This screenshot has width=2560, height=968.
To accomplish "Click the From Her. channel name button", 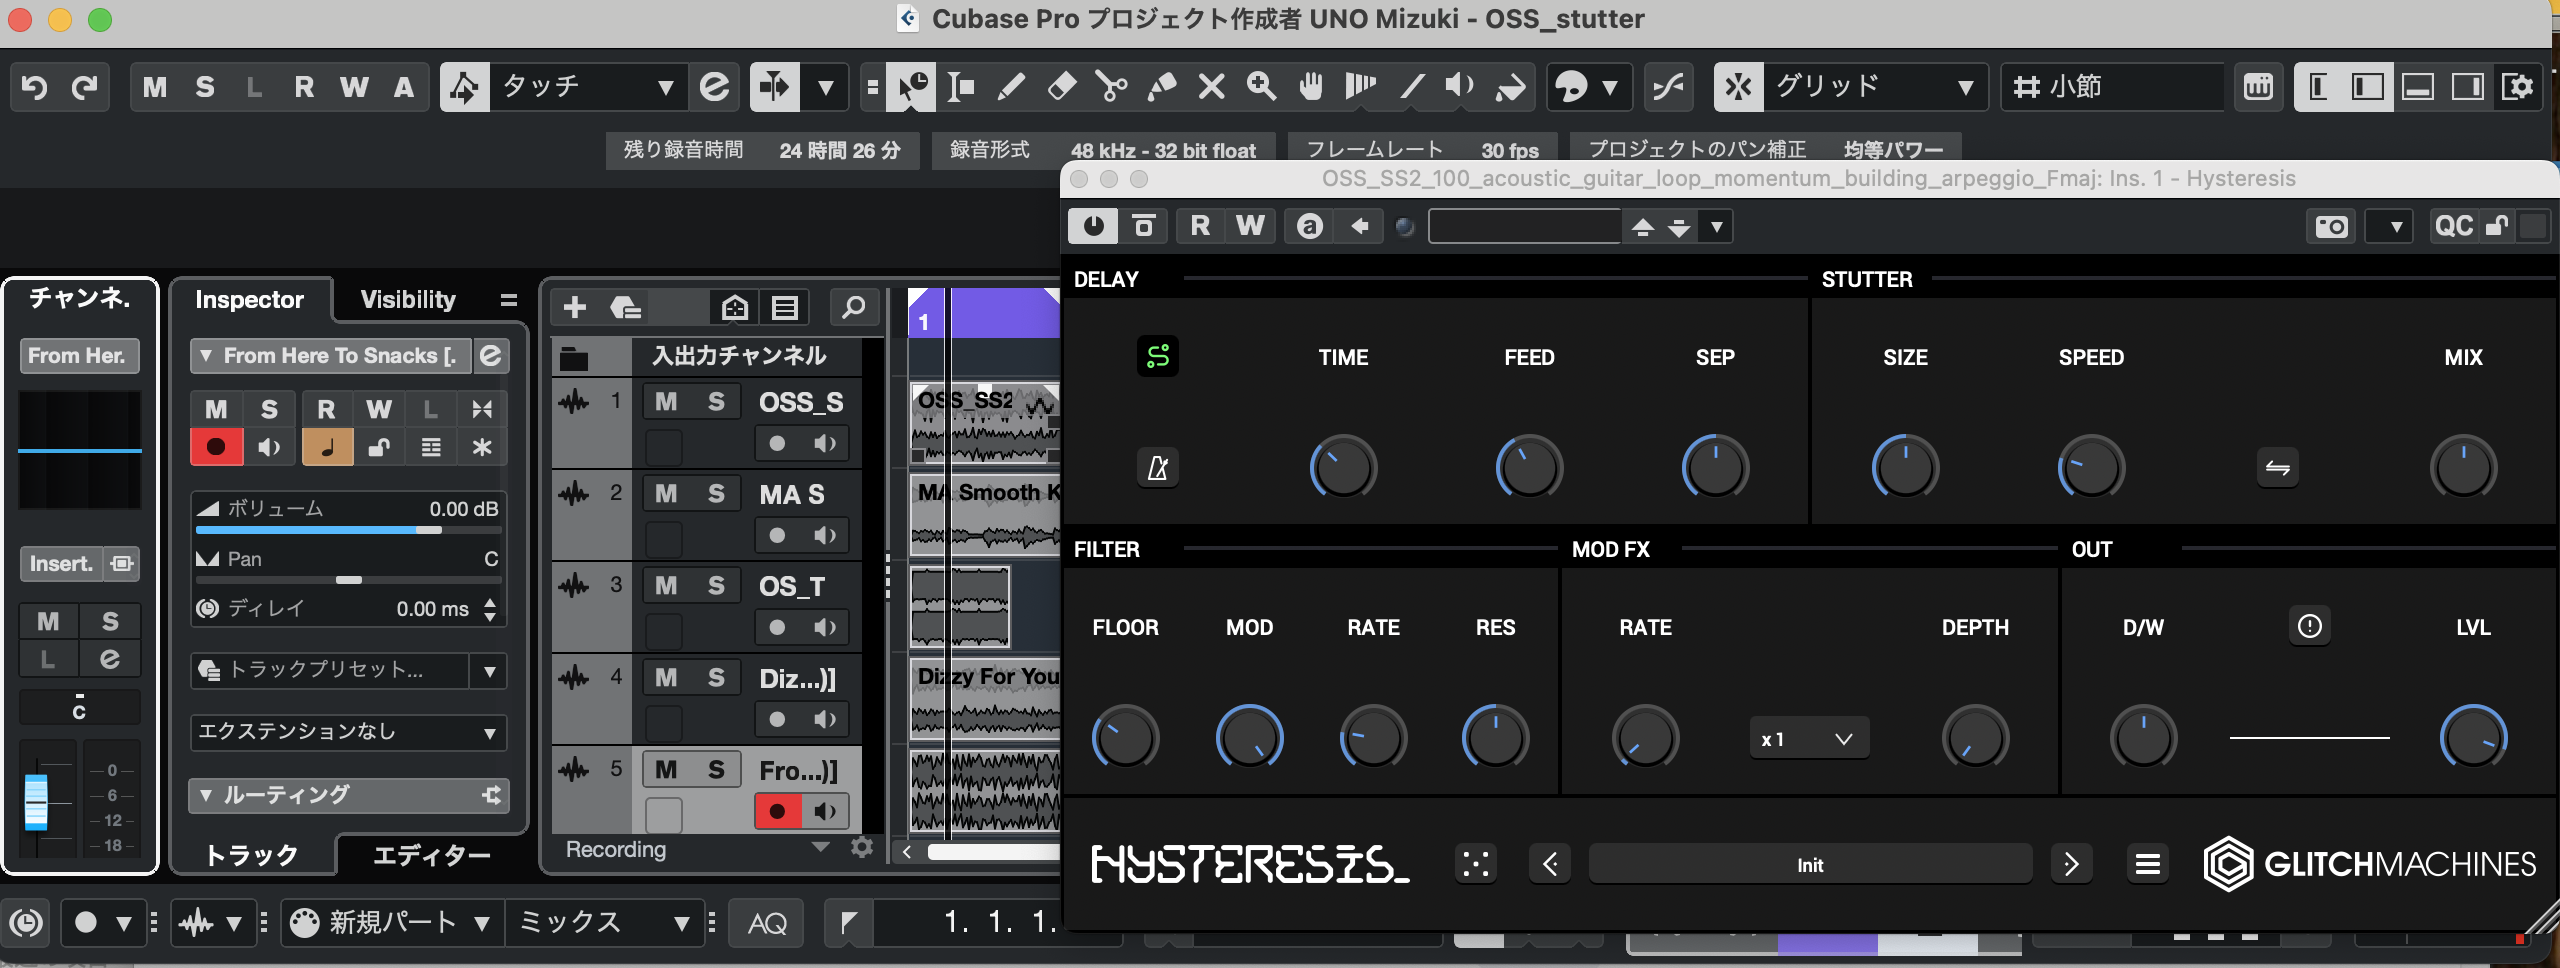I will tap(79, 356).
